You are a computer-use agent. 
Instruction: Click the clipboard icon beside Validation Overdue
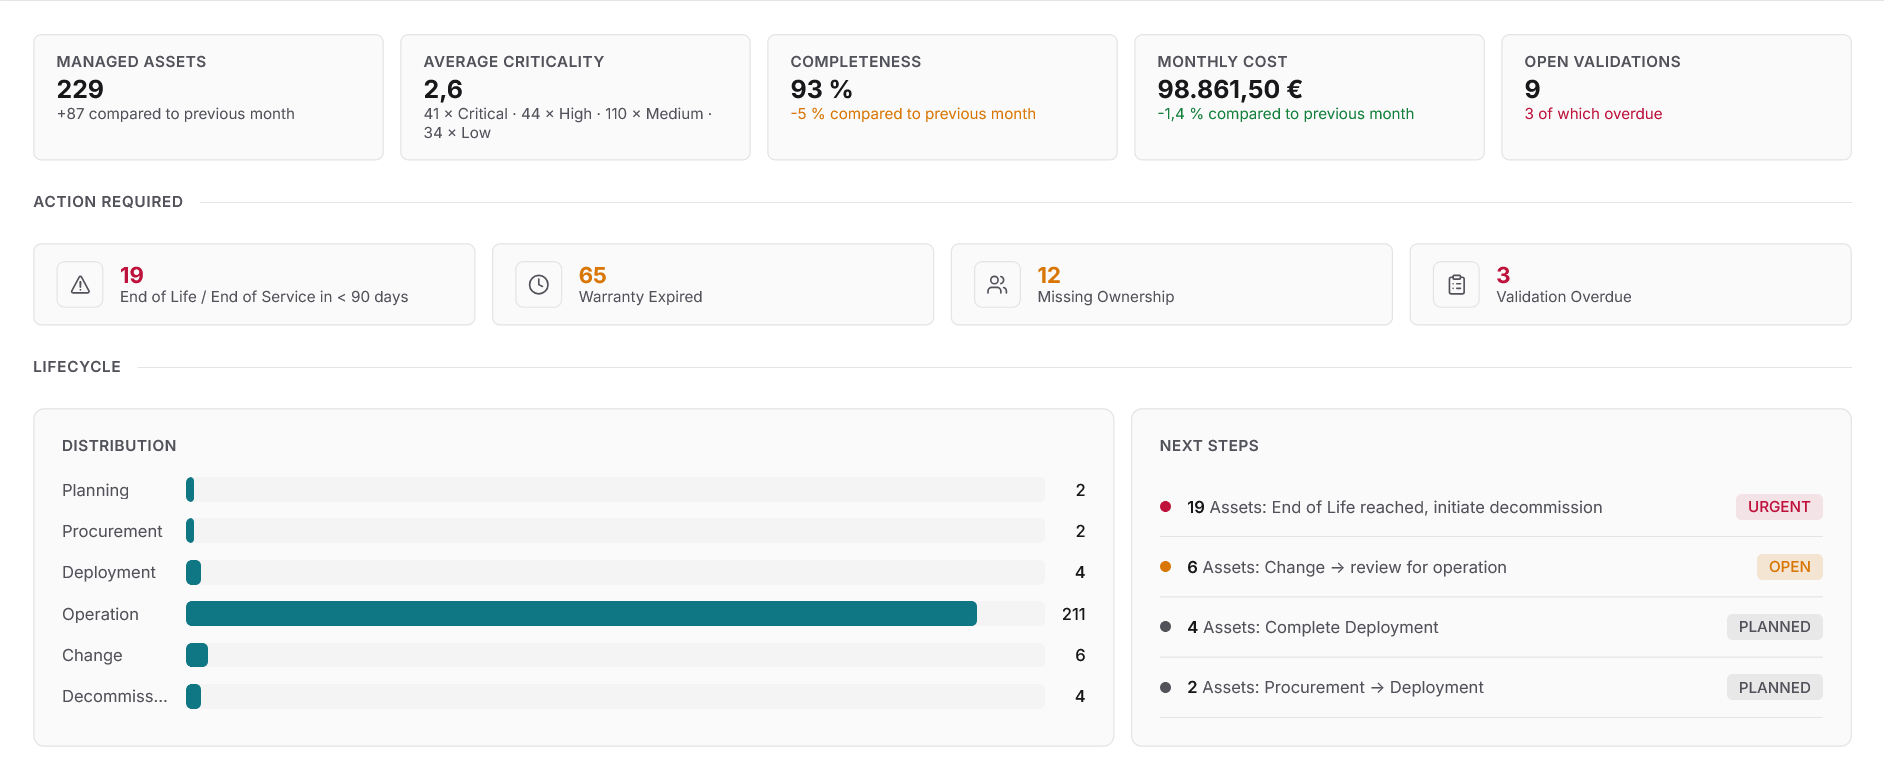pos(1456,285)
